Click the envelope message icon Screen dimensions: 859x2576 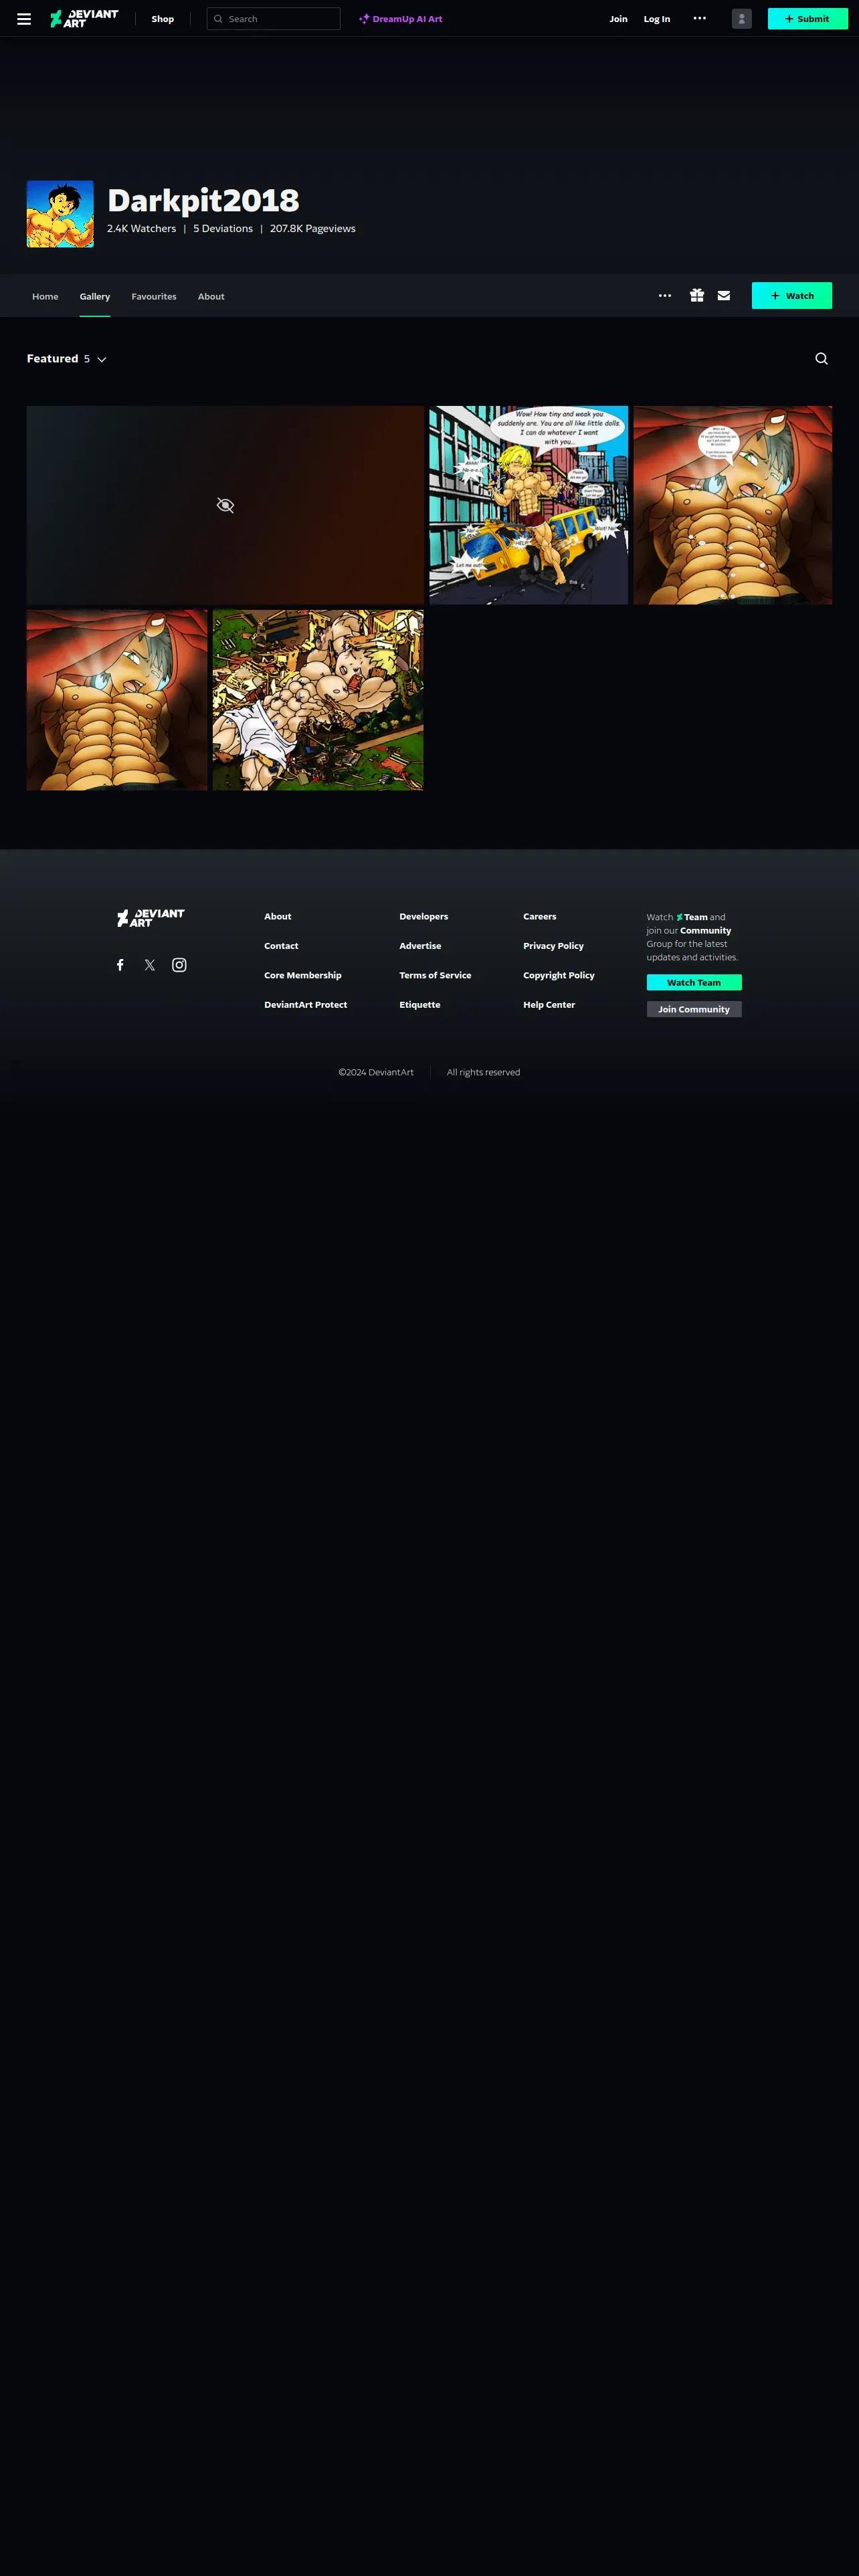724,296
